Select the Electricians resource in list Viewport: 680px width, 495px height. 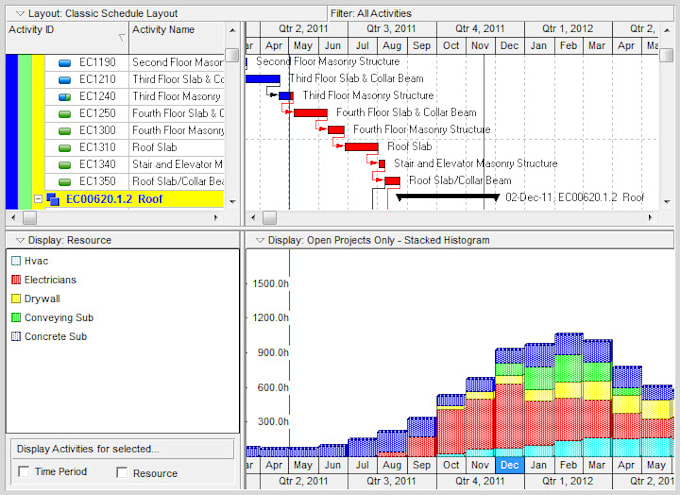point(50,280)
